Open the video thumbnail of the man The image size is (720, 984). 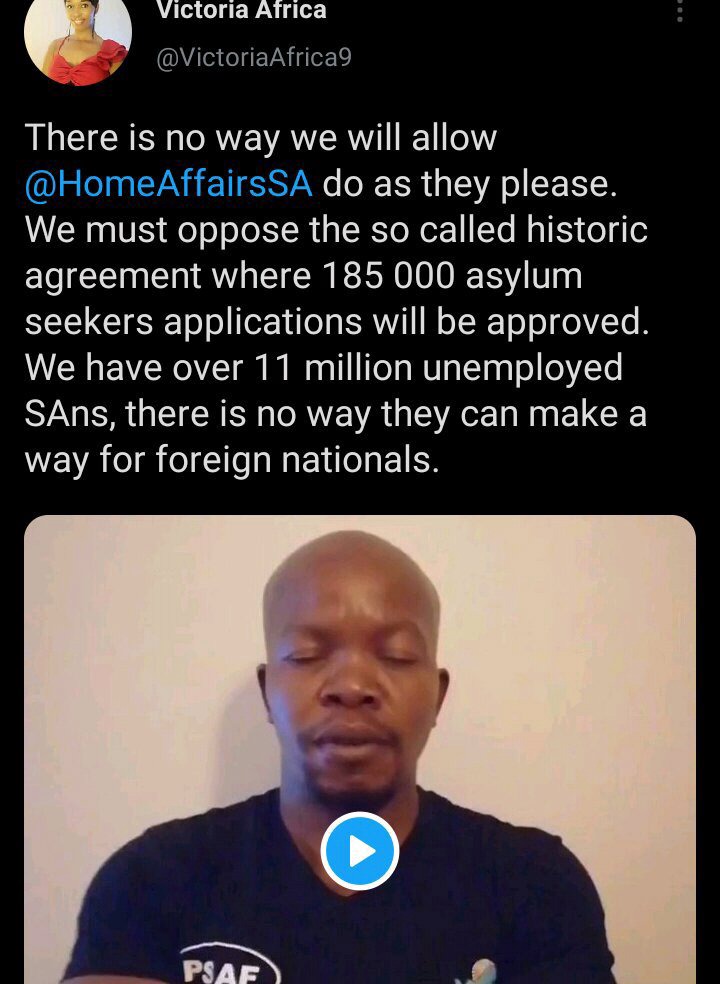360,749
